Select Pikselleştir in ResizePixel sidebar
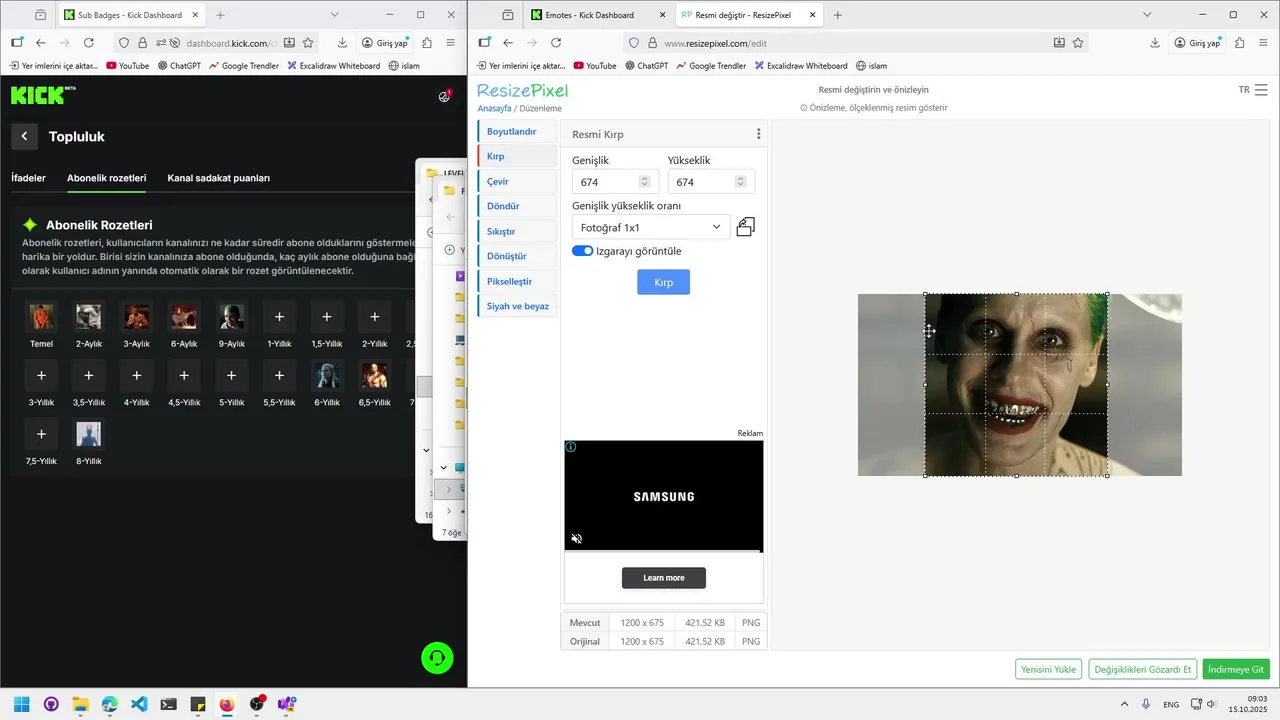This screenshot has height=720, width=1280. pyautogui.click(x=517, y=281)
